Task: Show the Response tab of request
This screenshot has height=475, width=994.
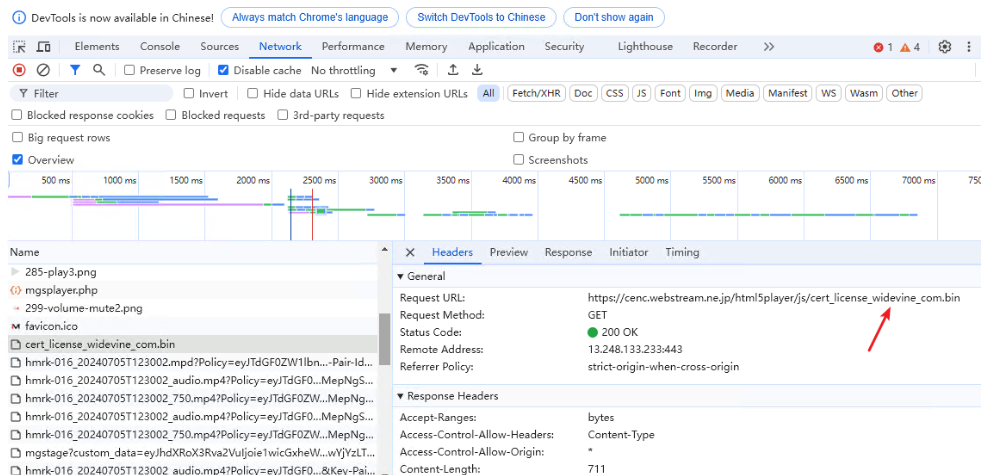Action: click(x=568, y=252)
